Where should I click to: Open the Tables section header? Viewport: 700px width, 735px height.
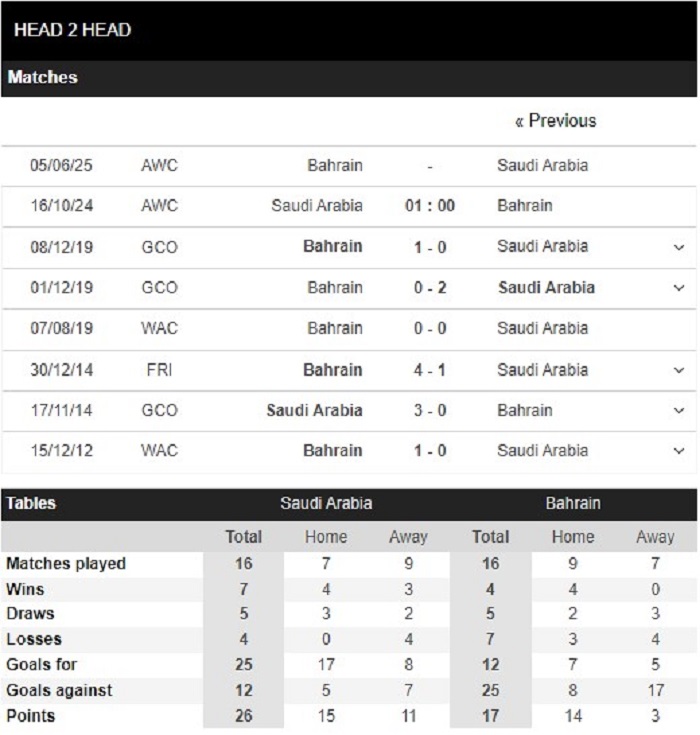[31, 503]
